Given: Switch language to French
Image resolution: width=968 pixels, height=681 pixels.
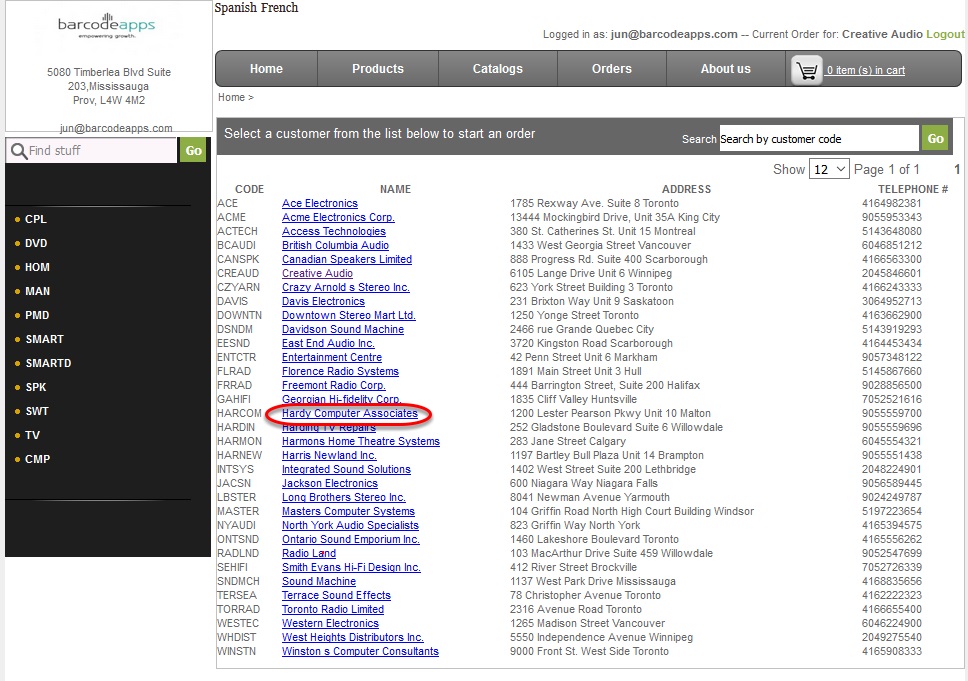Looking at the screenshot, I should point(278,7).
